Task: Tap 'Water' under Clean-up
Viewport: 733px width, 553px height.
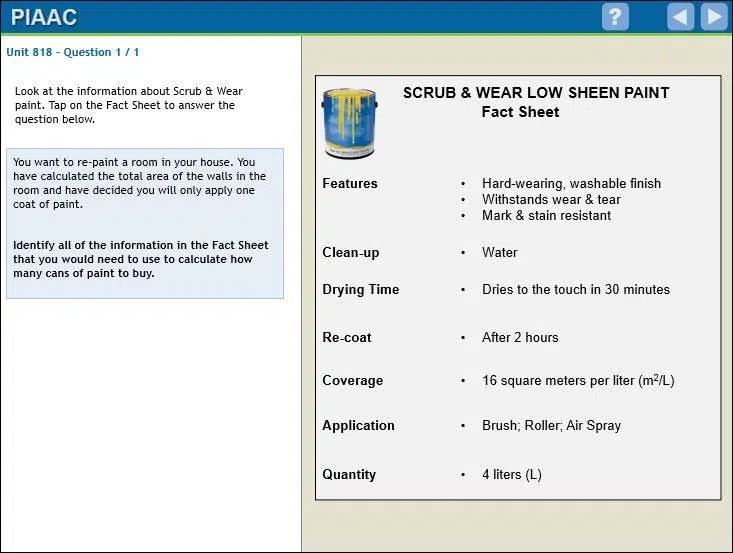Action: click(x=499, y=253)
